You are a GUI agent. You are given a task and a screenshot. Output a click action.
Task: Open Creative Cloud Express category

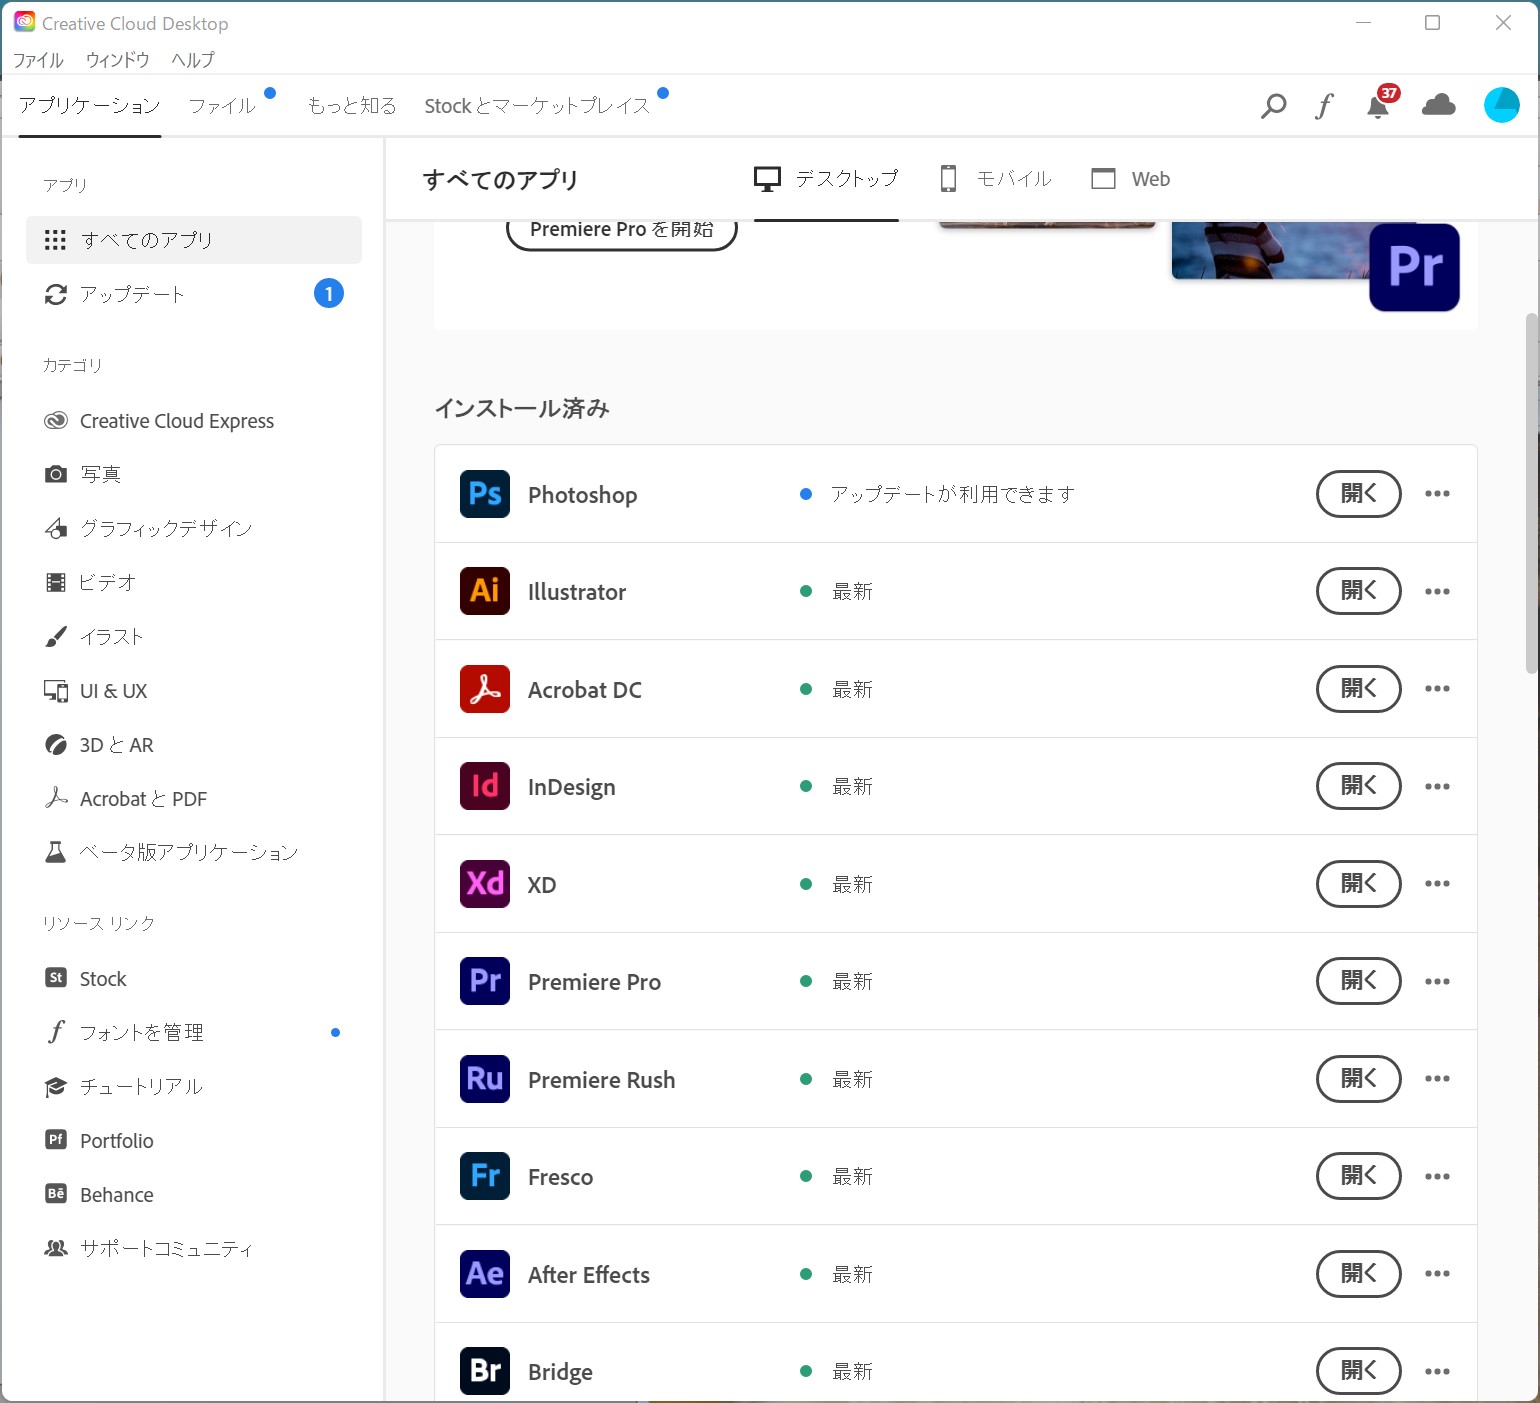[x=176, y=421]
